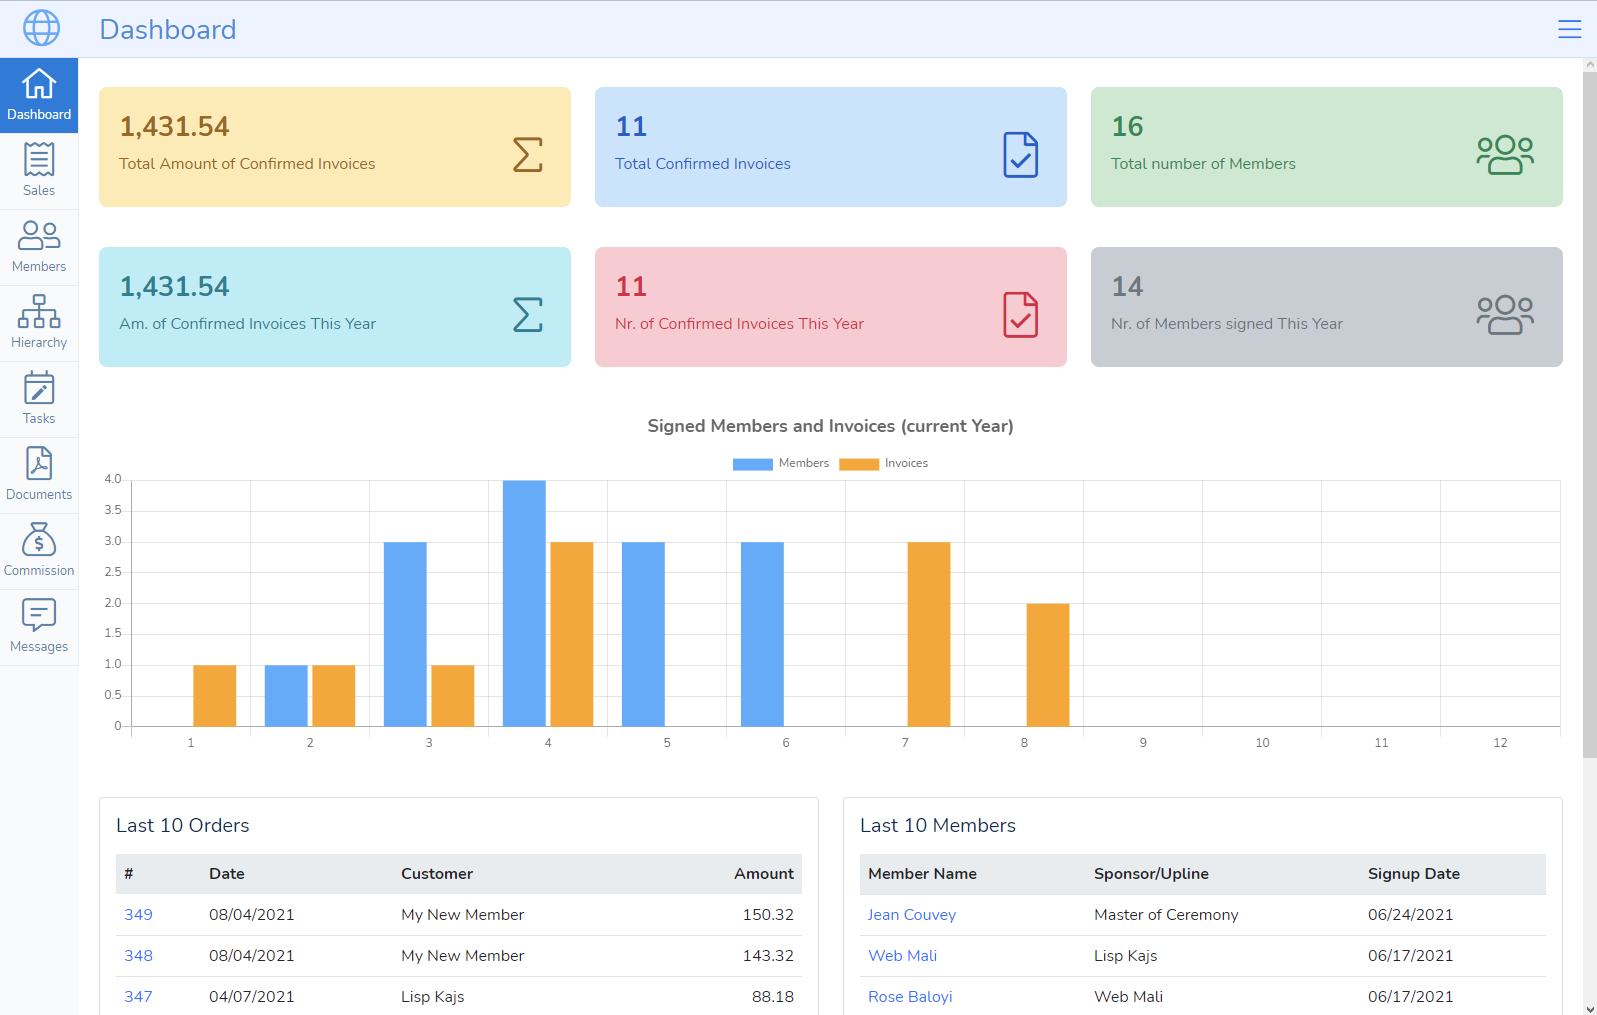Go to Members page via sidebar icon
This screenshot has height=1015, width=1597.
(39, 247)
